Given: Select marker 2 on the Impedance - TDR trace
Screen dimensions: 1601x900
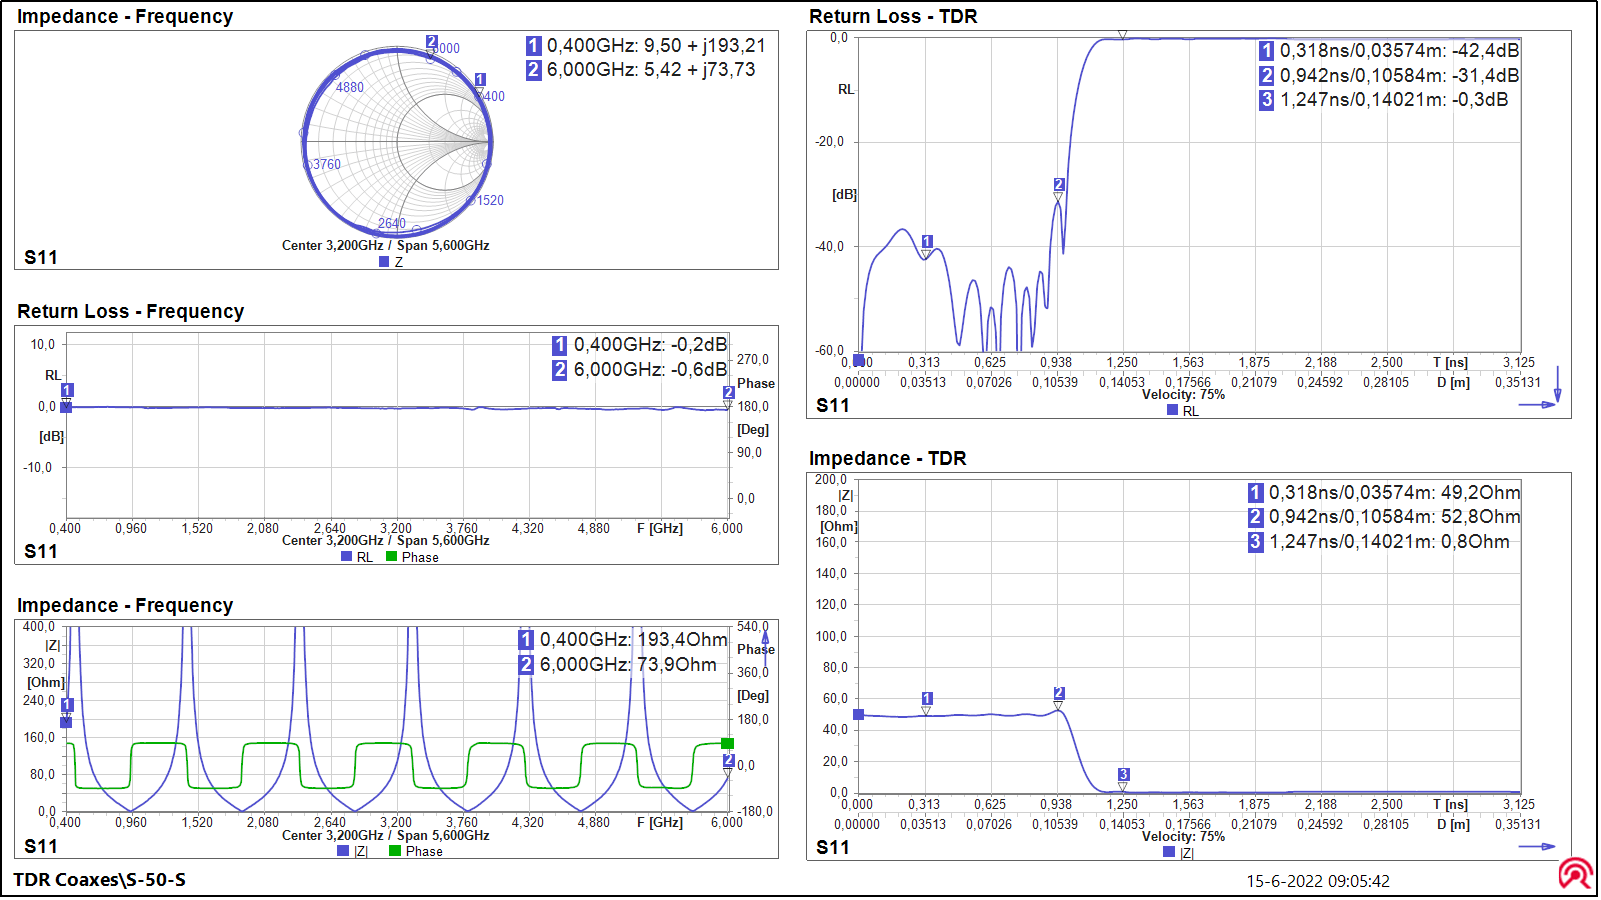Looking at the screenshot, I should (1059, 693).
